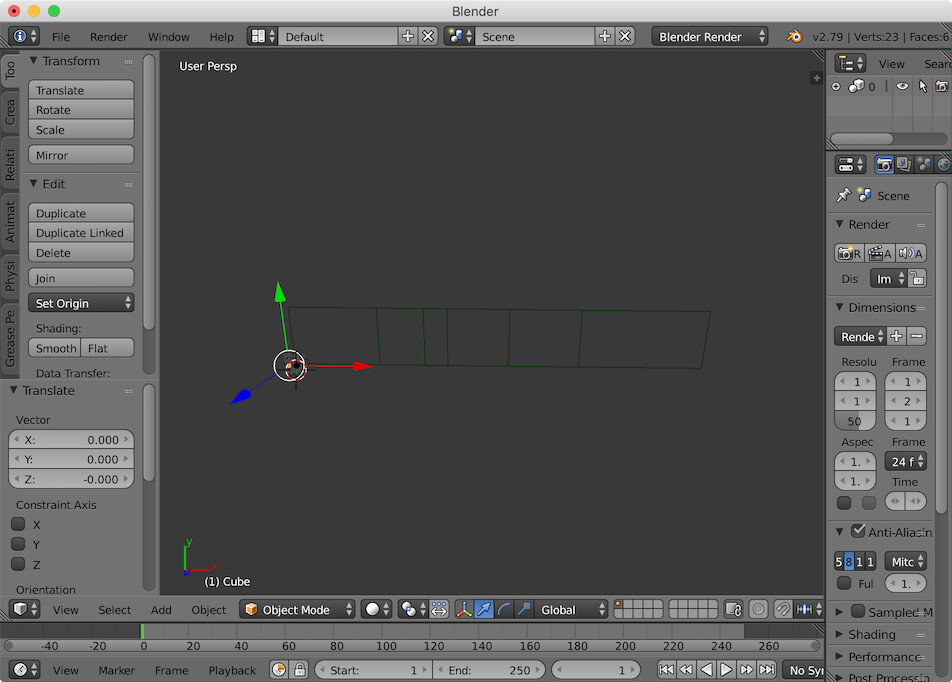Click play animation forward button

727,670
